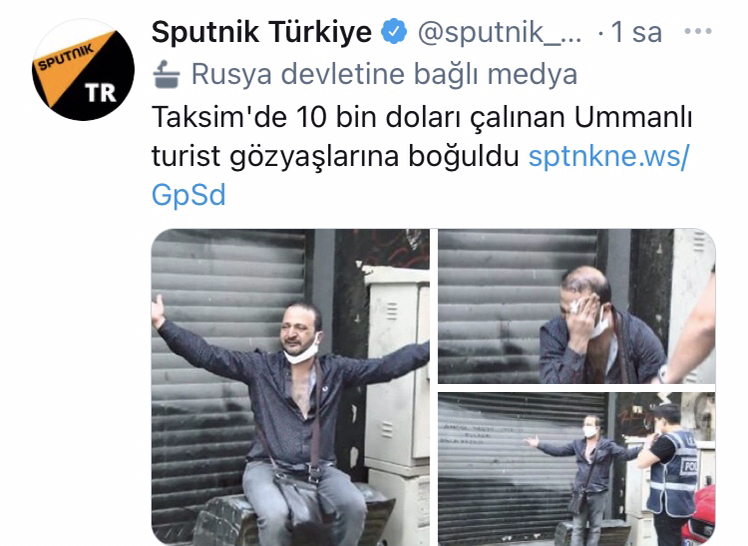Open the Sputnik Türkiye display name
Image resolution: width=748 pixels, height=546 pixels.
[x=261, y=32]
